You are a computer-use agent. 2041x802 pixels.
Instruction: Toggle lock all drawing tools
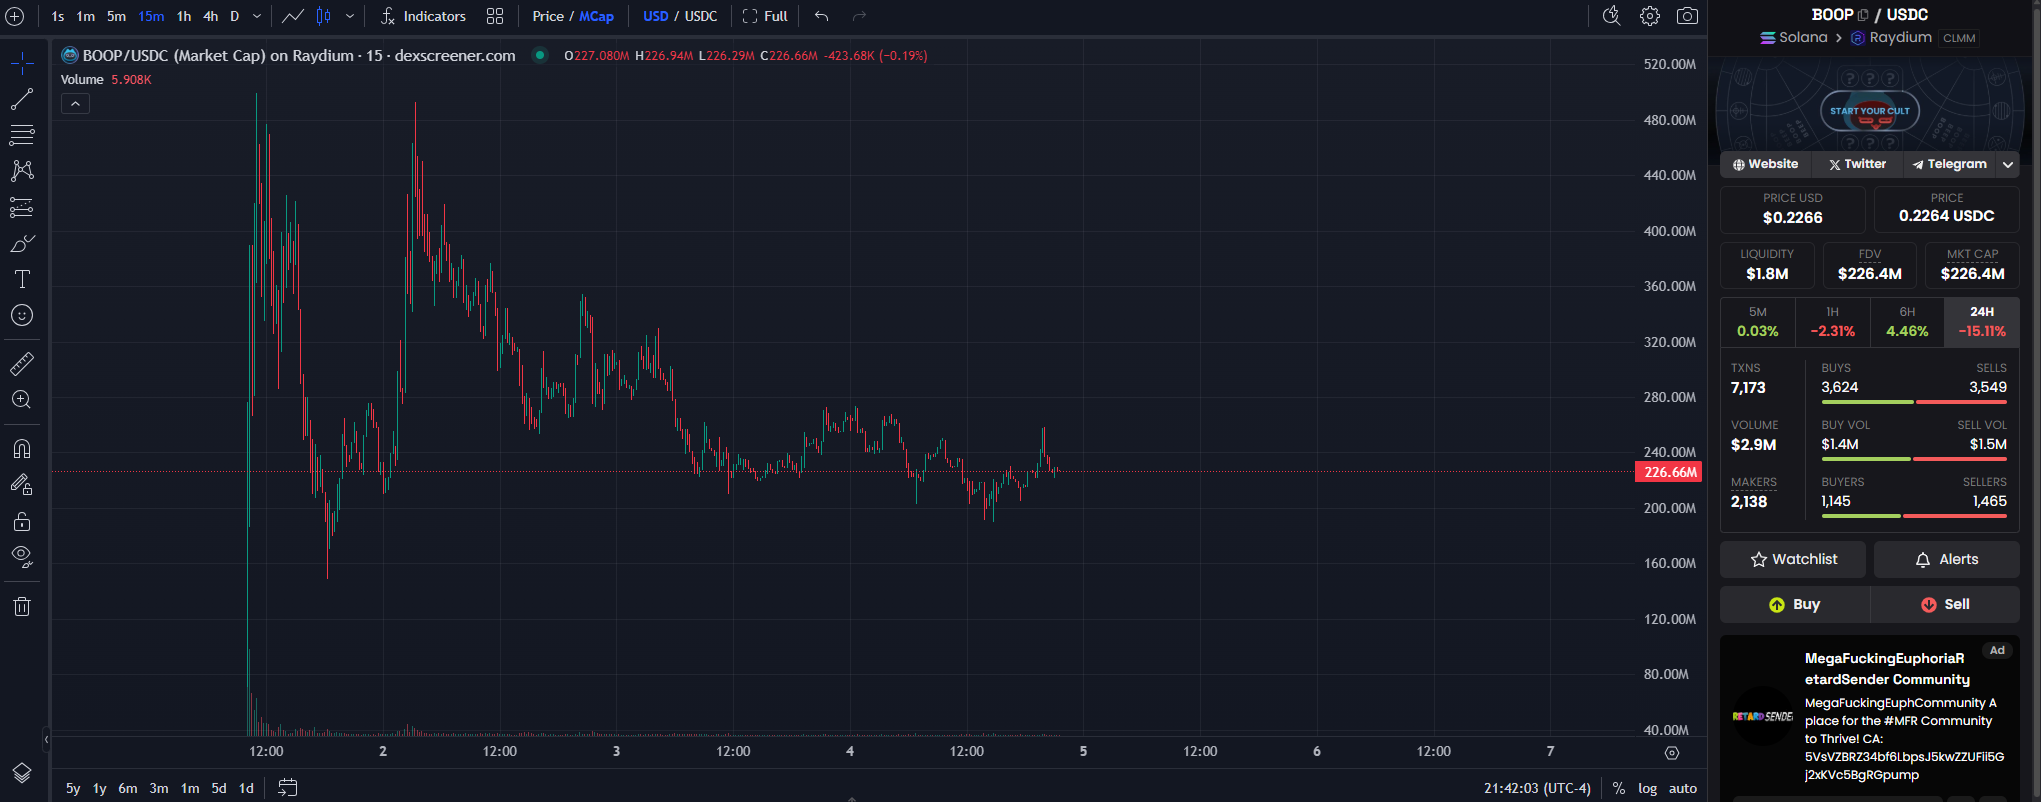click(x=22, y=521)
